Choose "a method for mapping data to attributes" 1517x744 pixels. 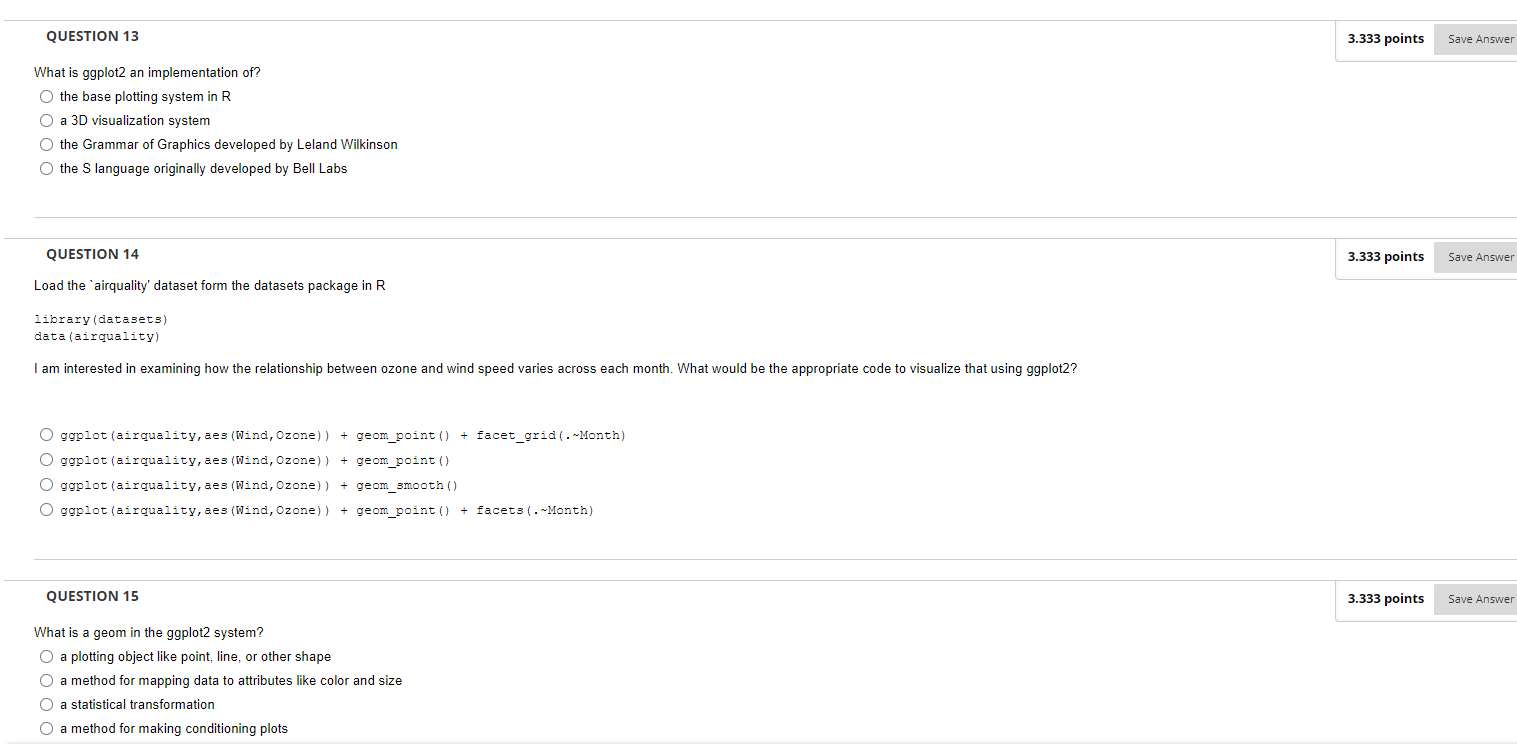coord(46,680)
